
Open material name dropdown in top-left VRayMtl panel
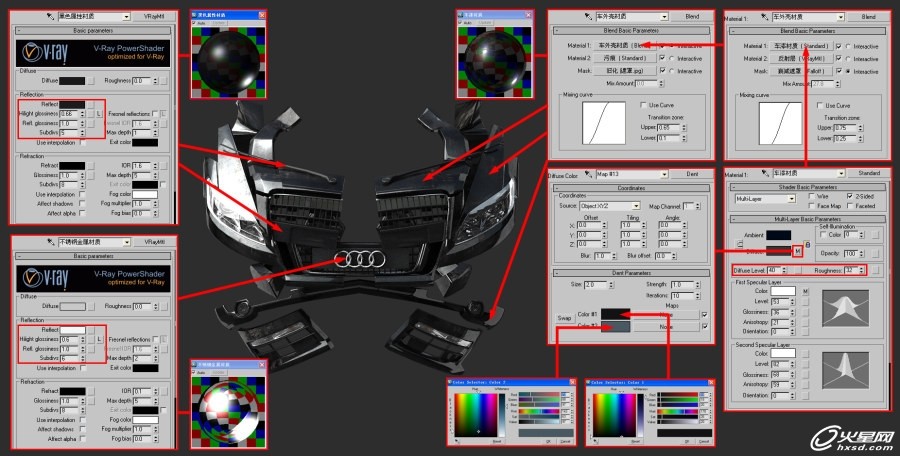(x=126, y=17)
